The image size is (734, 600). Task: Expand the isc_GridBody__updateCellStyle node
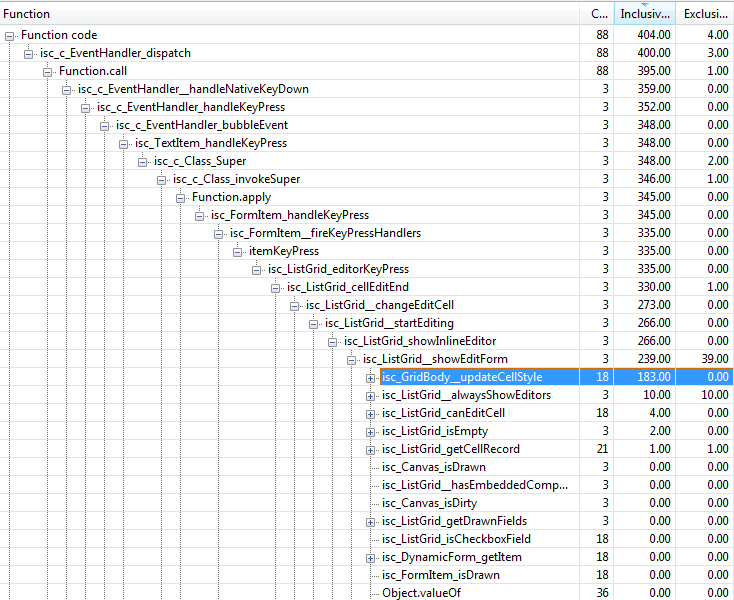point(371,377)
